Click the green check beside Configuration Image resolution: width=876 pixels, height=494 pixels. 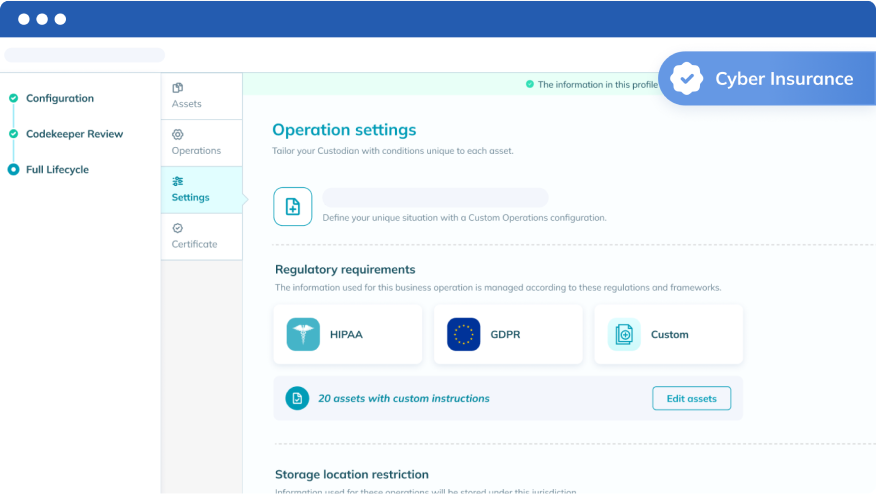[x=13, y=98]
